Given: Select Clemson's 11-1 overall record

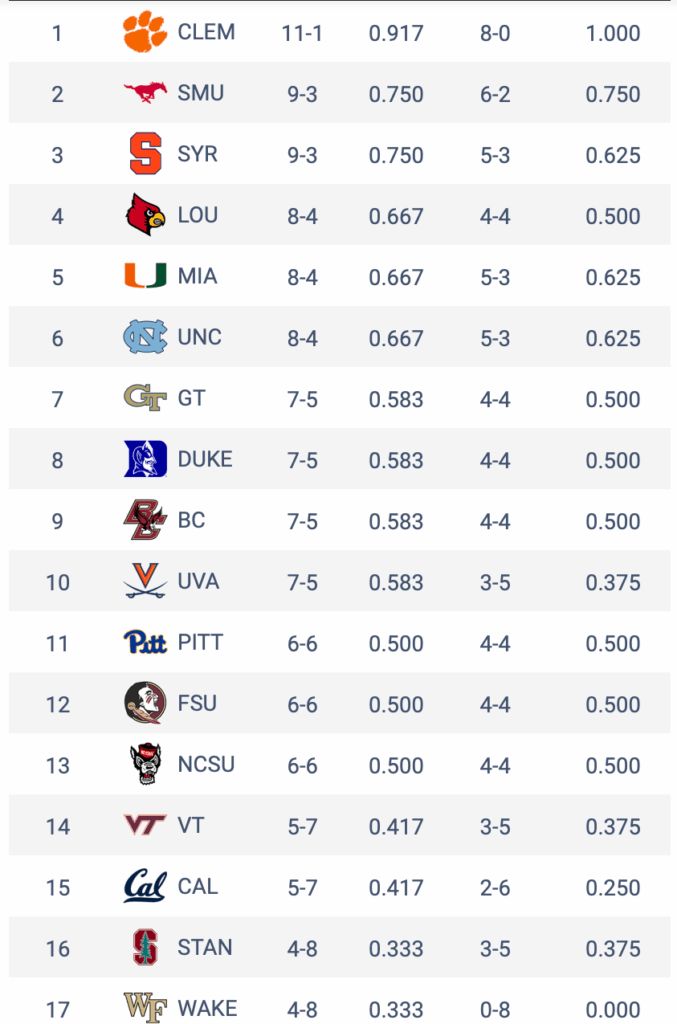Looking at the screenshot, I should pos(302,33).
